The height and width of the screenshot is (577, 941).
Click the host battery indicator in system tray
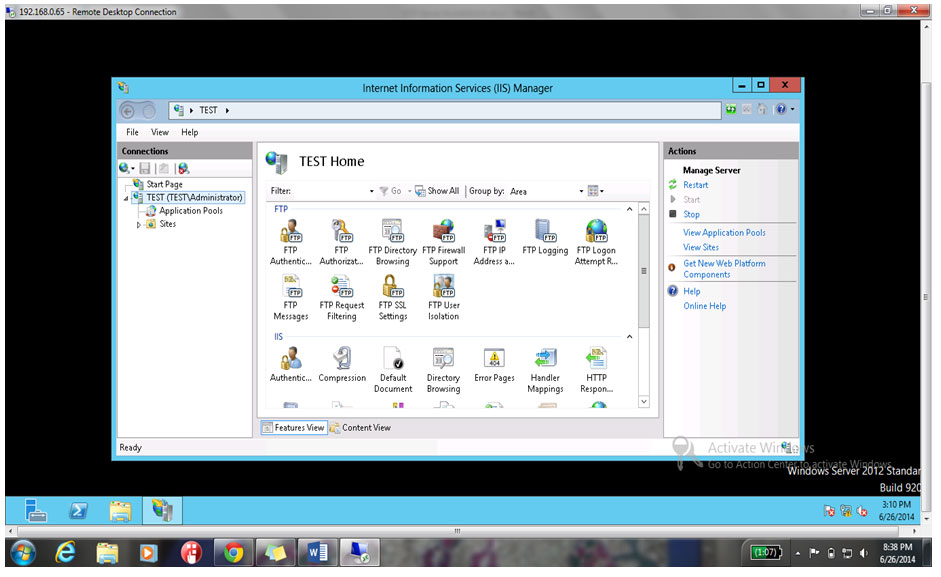click(x=765, y=552)
